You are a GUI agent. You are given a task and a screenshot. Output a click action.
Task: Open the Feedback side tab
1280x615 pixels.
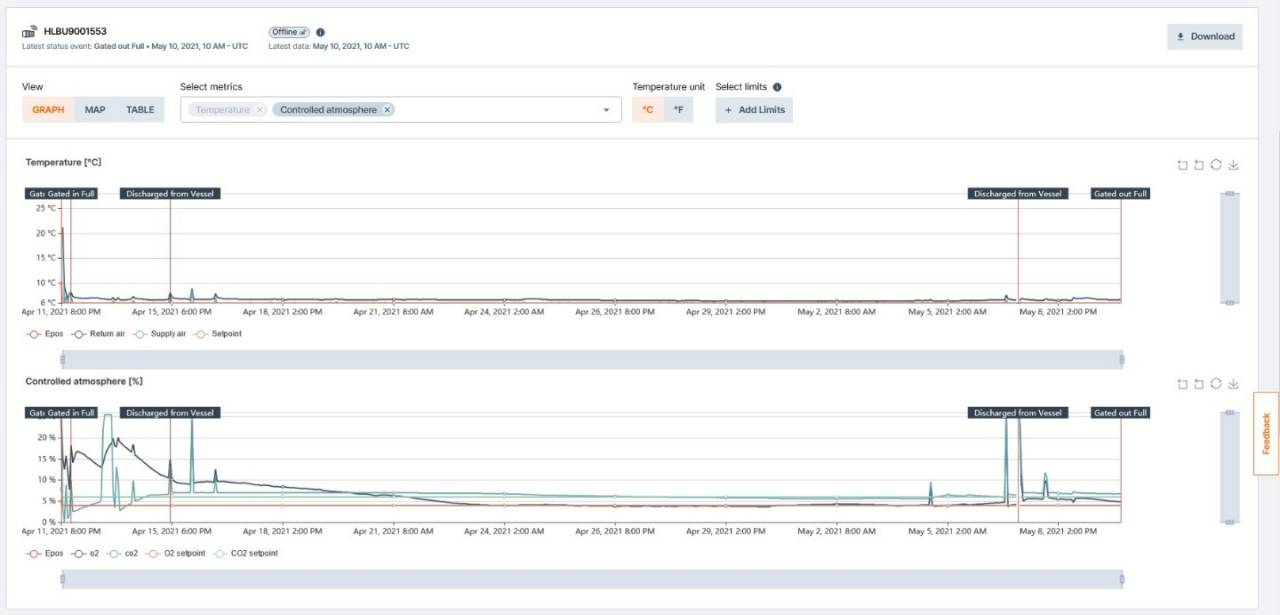[x=1266, y=433]
